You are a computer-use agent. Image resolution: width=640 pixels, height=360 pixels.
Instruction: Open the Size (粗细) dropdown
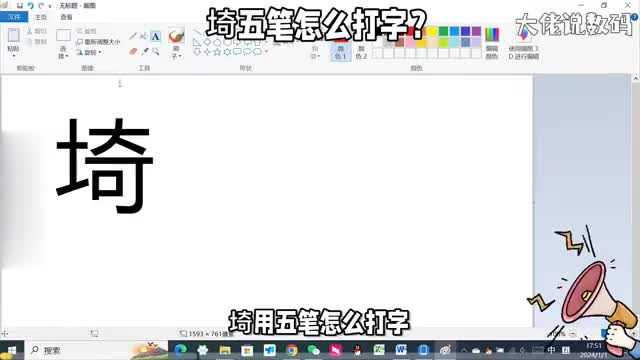(315, 52)
